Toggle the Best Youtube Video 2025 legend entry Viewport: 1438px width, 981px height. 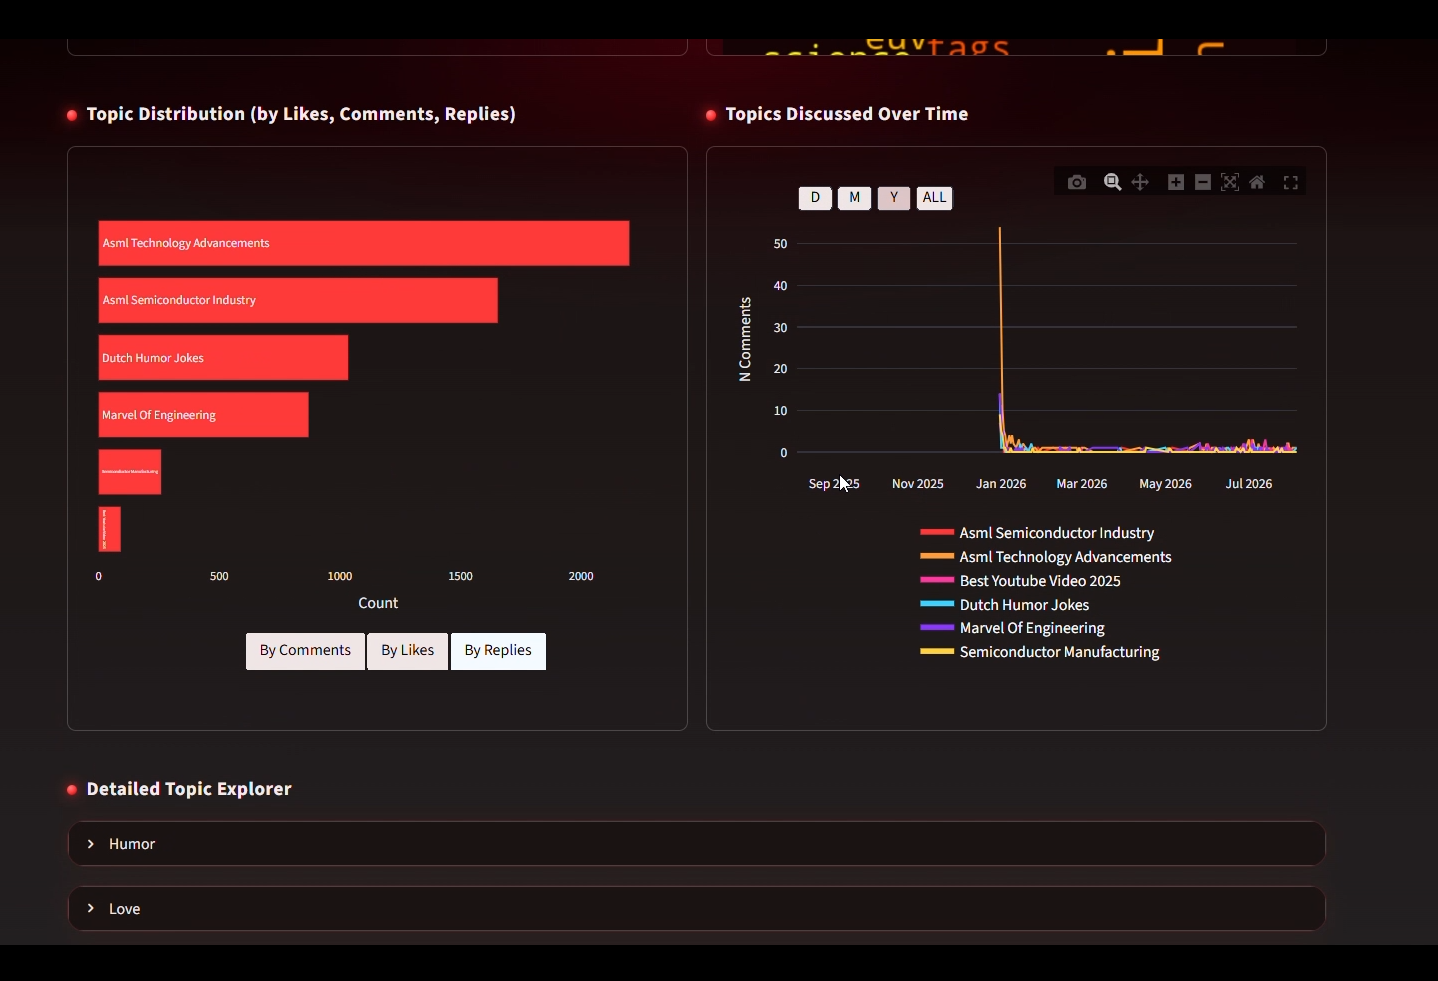point(1021,581)
